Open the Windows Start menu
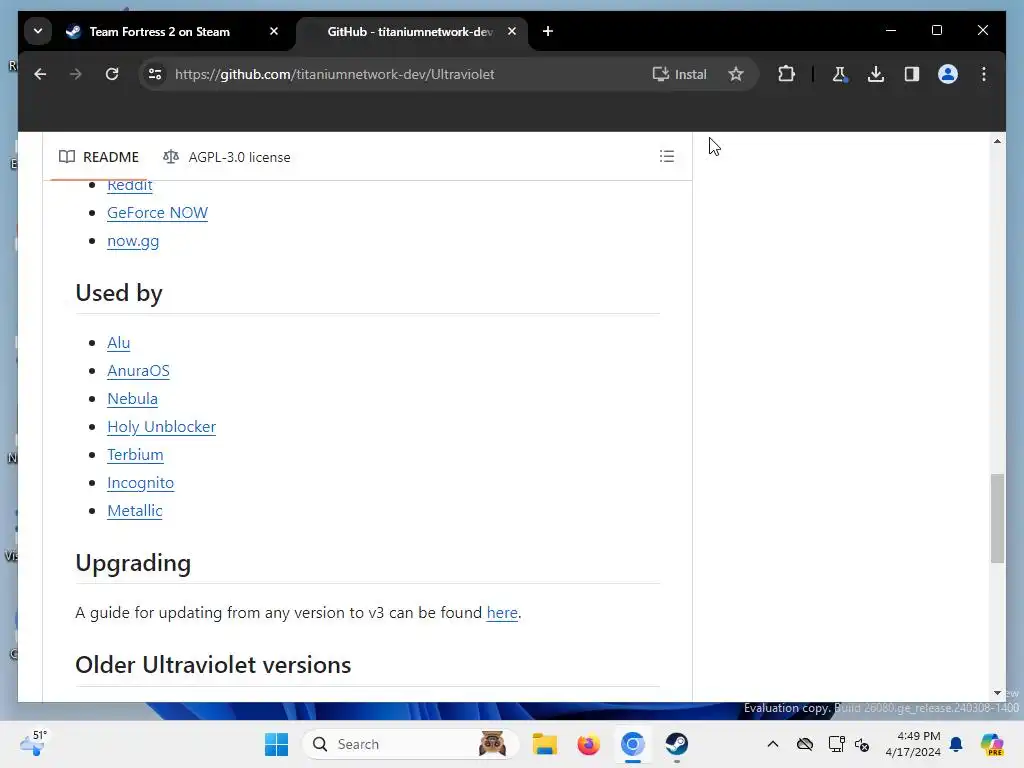 click(276, 744)
